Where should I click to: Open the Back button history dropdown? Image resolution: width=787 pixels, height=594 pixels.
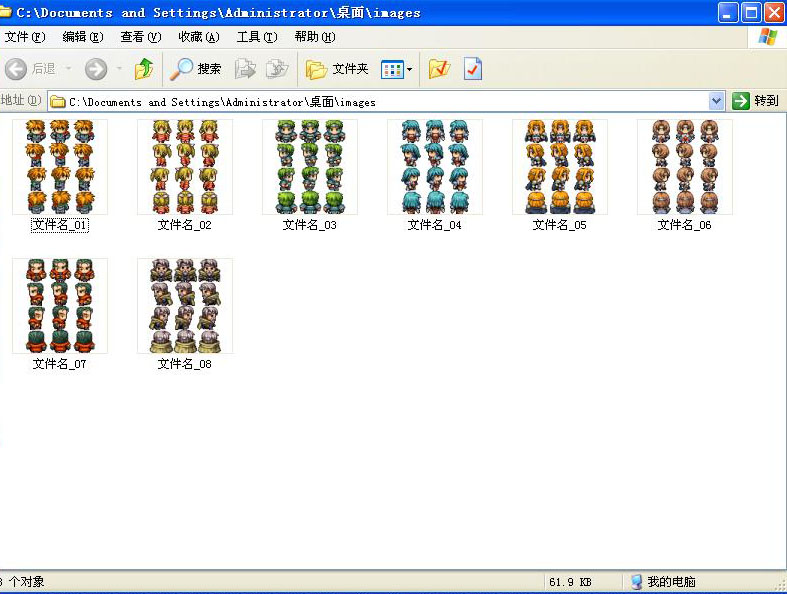pos(69,69)
